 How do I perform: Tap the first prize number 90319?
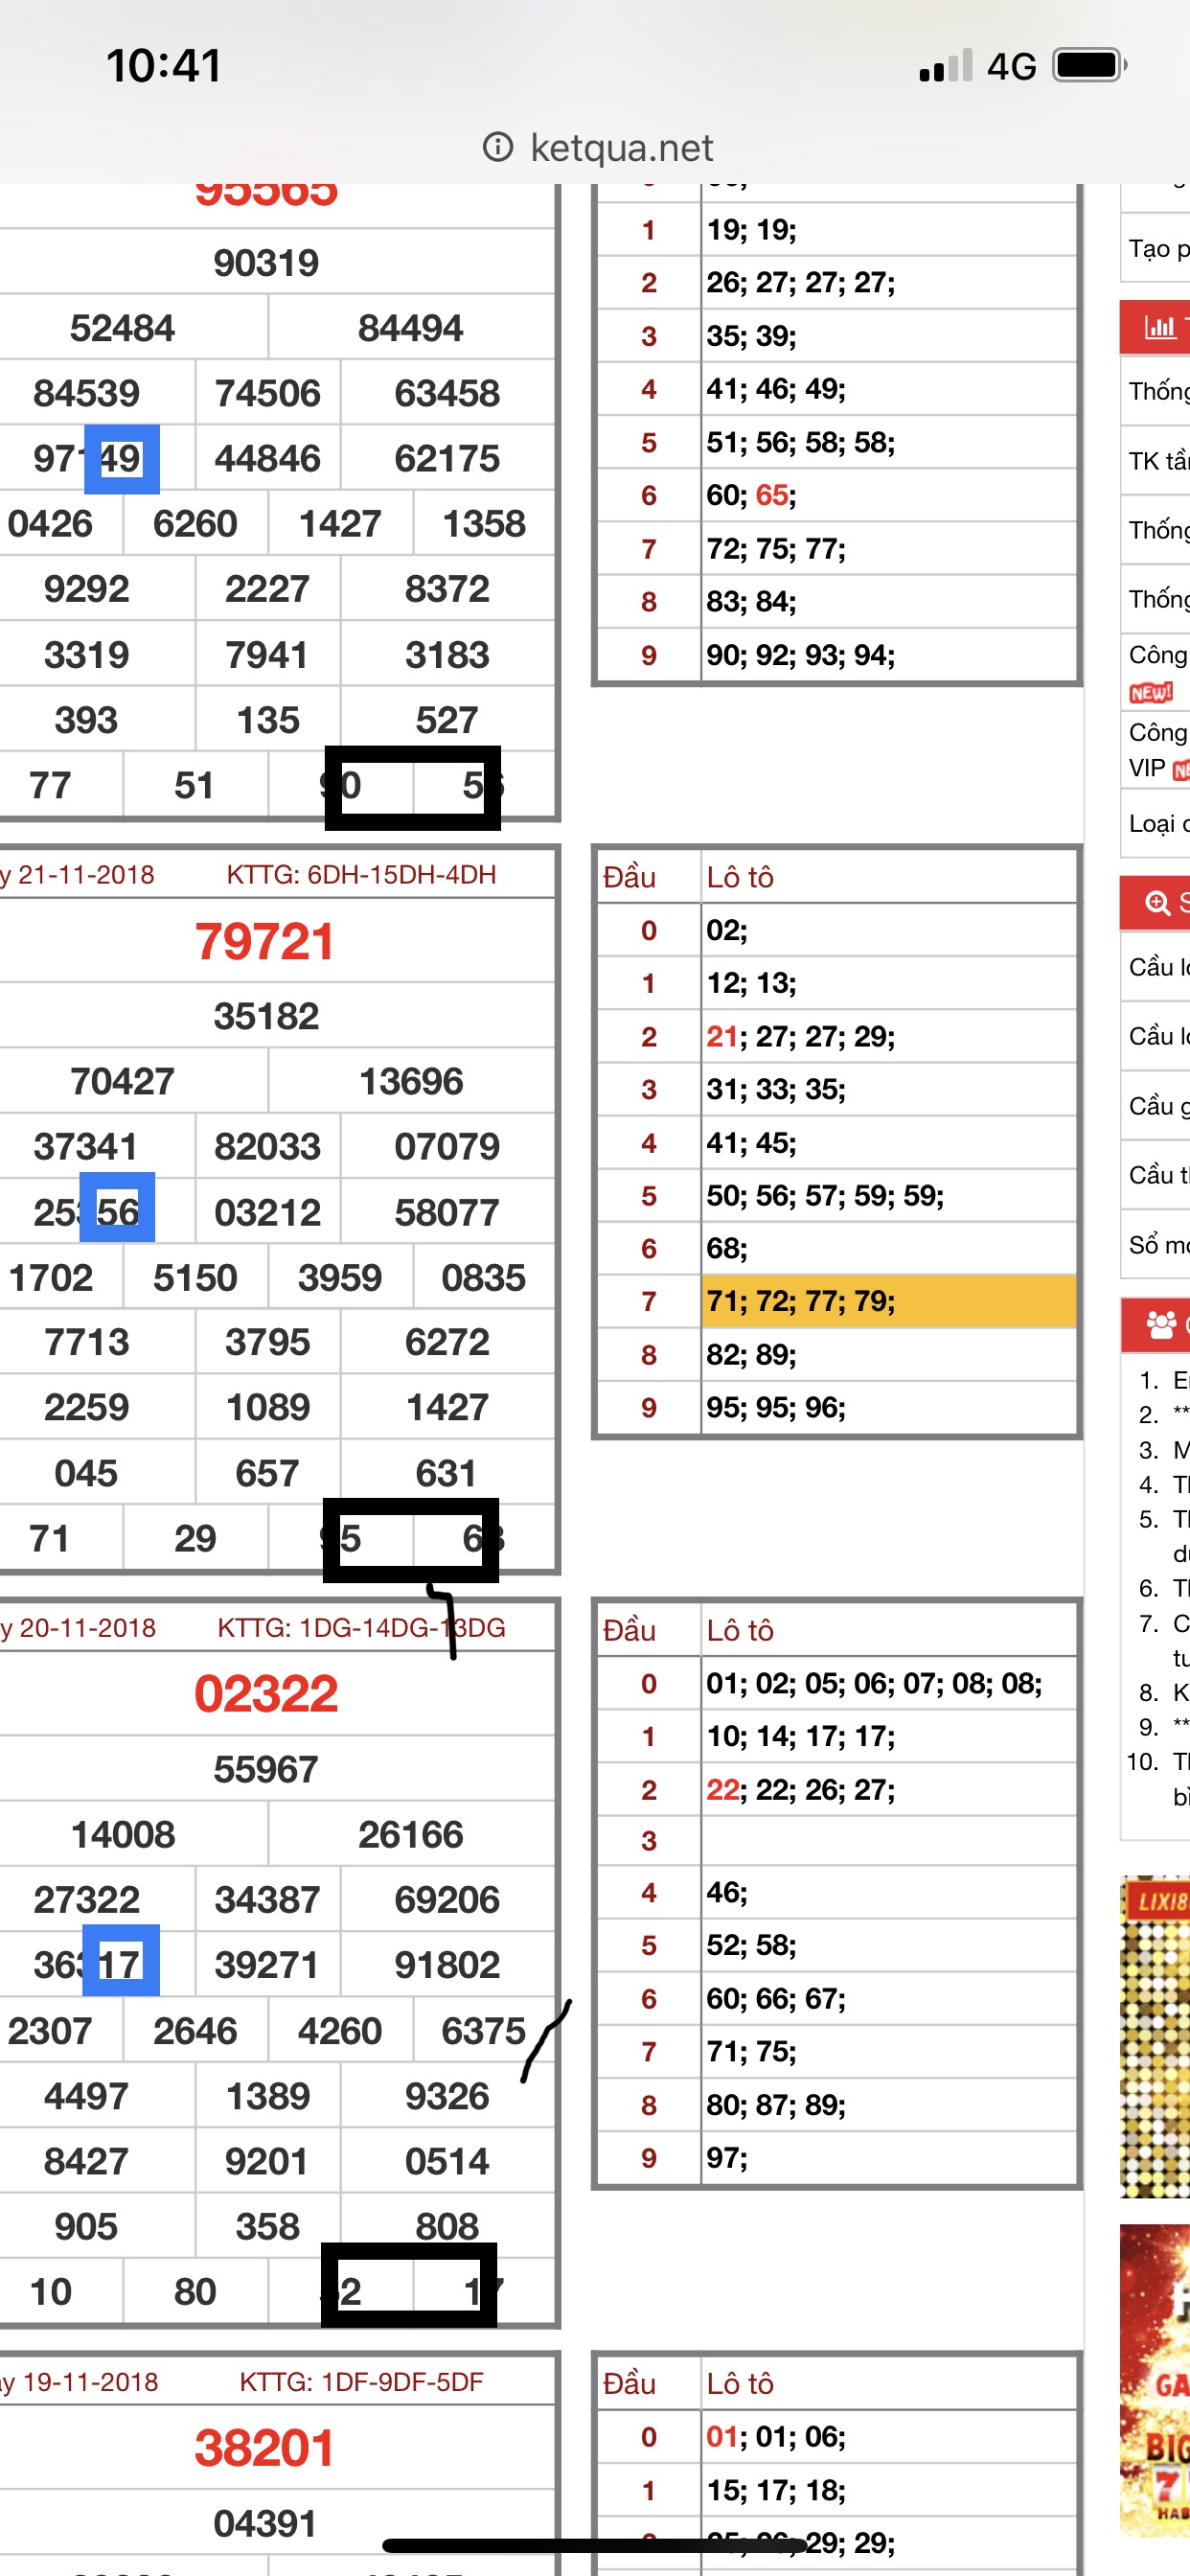(x=266, y=263)
